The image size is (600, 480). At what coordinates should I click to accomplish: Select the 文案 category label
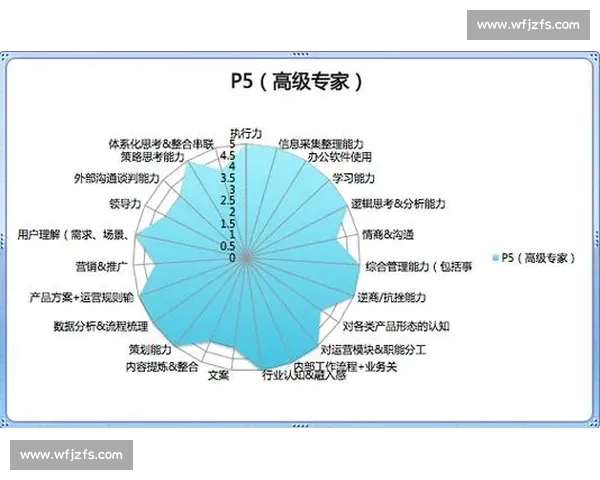218,376
